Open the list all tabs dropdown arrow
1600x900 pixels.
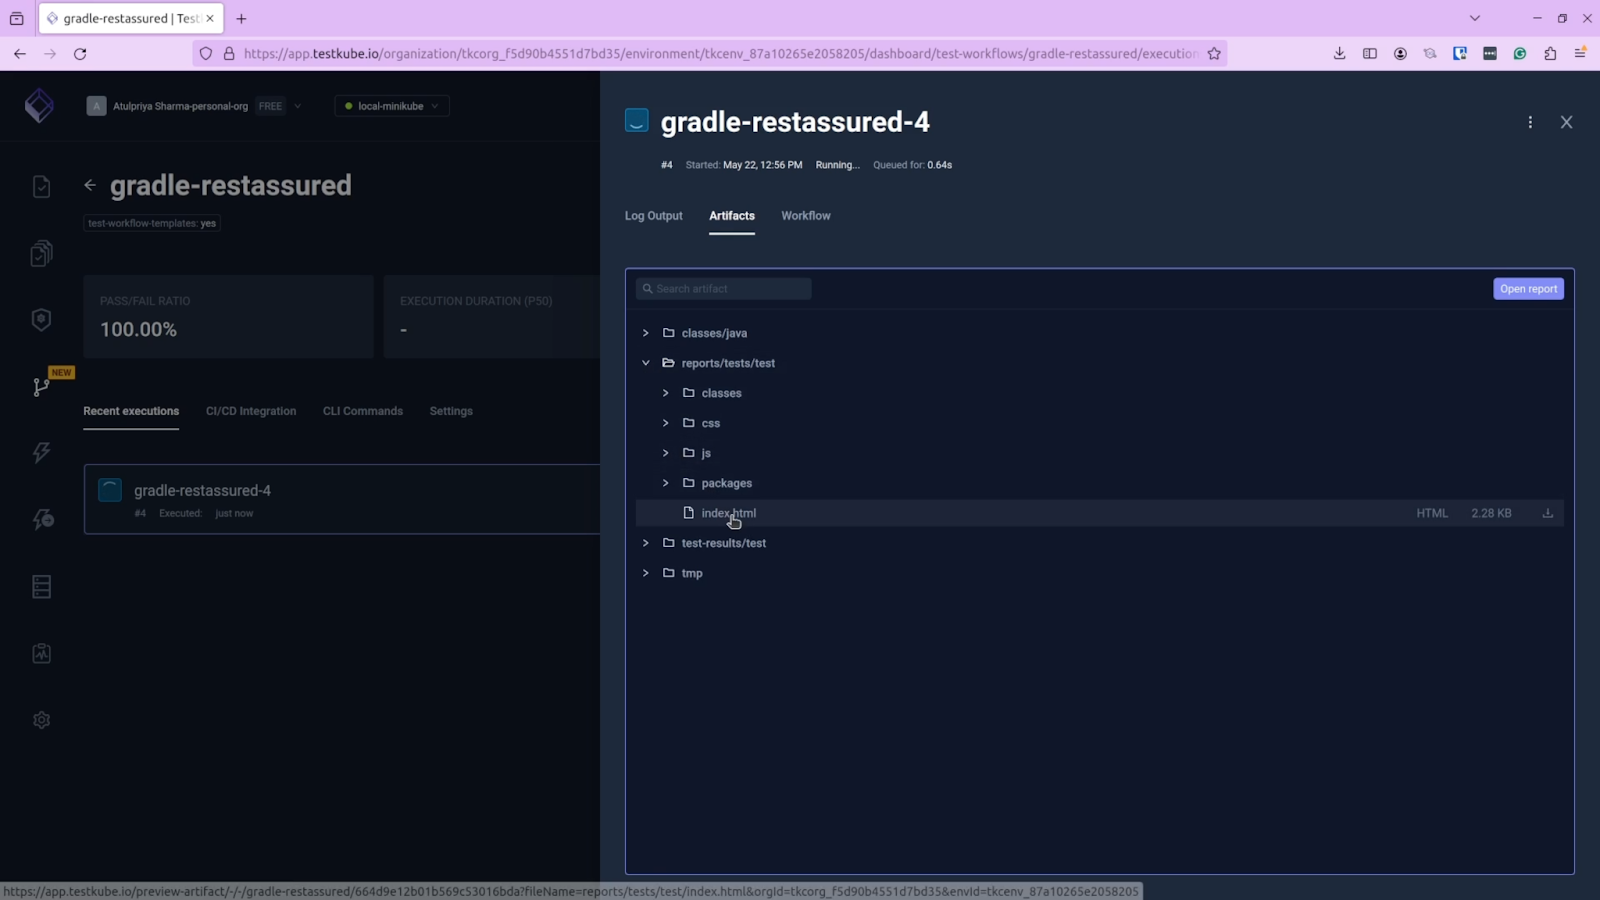tap(1475, 18)
